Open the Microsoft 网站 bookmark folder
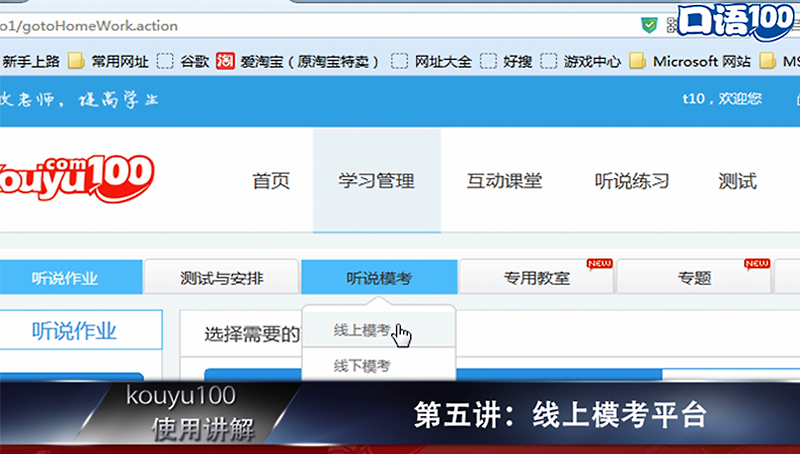Screen dimensions: 800x454 point(690,62)
